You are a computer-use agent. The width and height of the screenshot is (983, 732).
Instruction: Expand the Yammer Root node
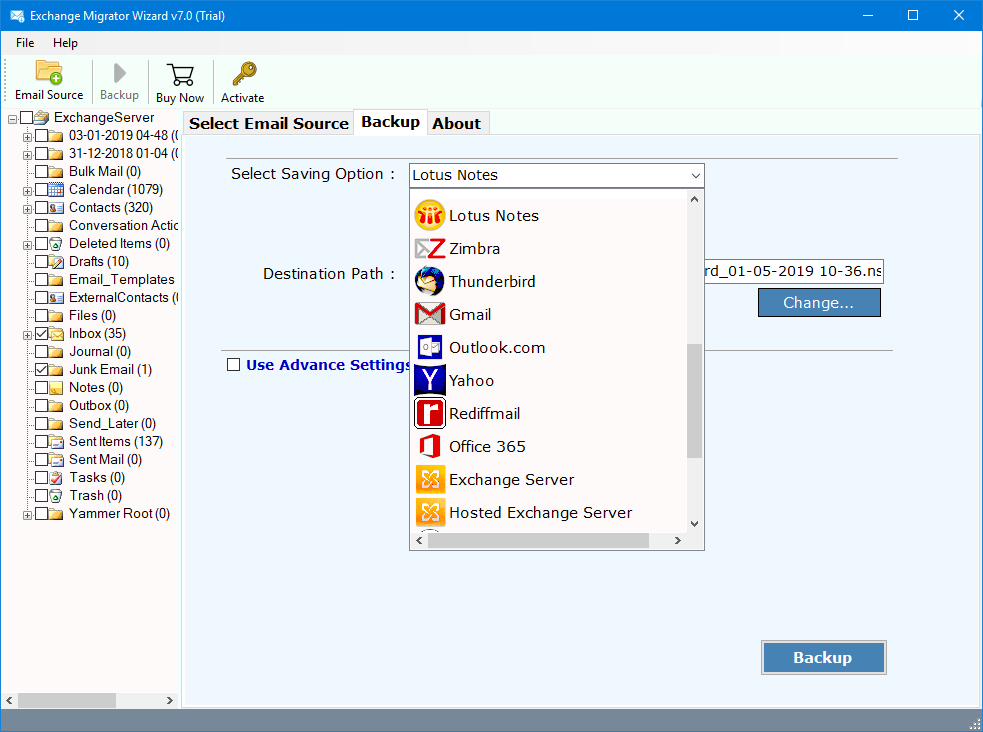(x=27, y=515)
